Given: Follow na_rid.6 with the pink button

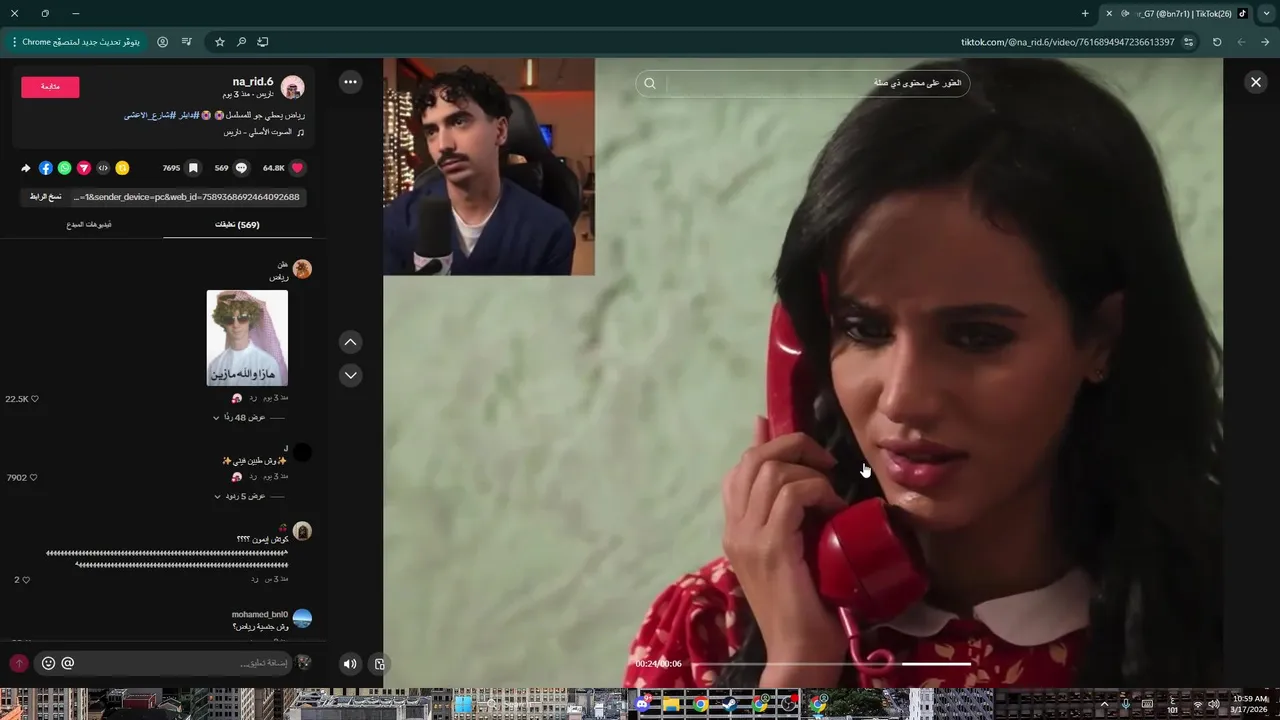Looking at the screenshot, I should tap(50, 87).
